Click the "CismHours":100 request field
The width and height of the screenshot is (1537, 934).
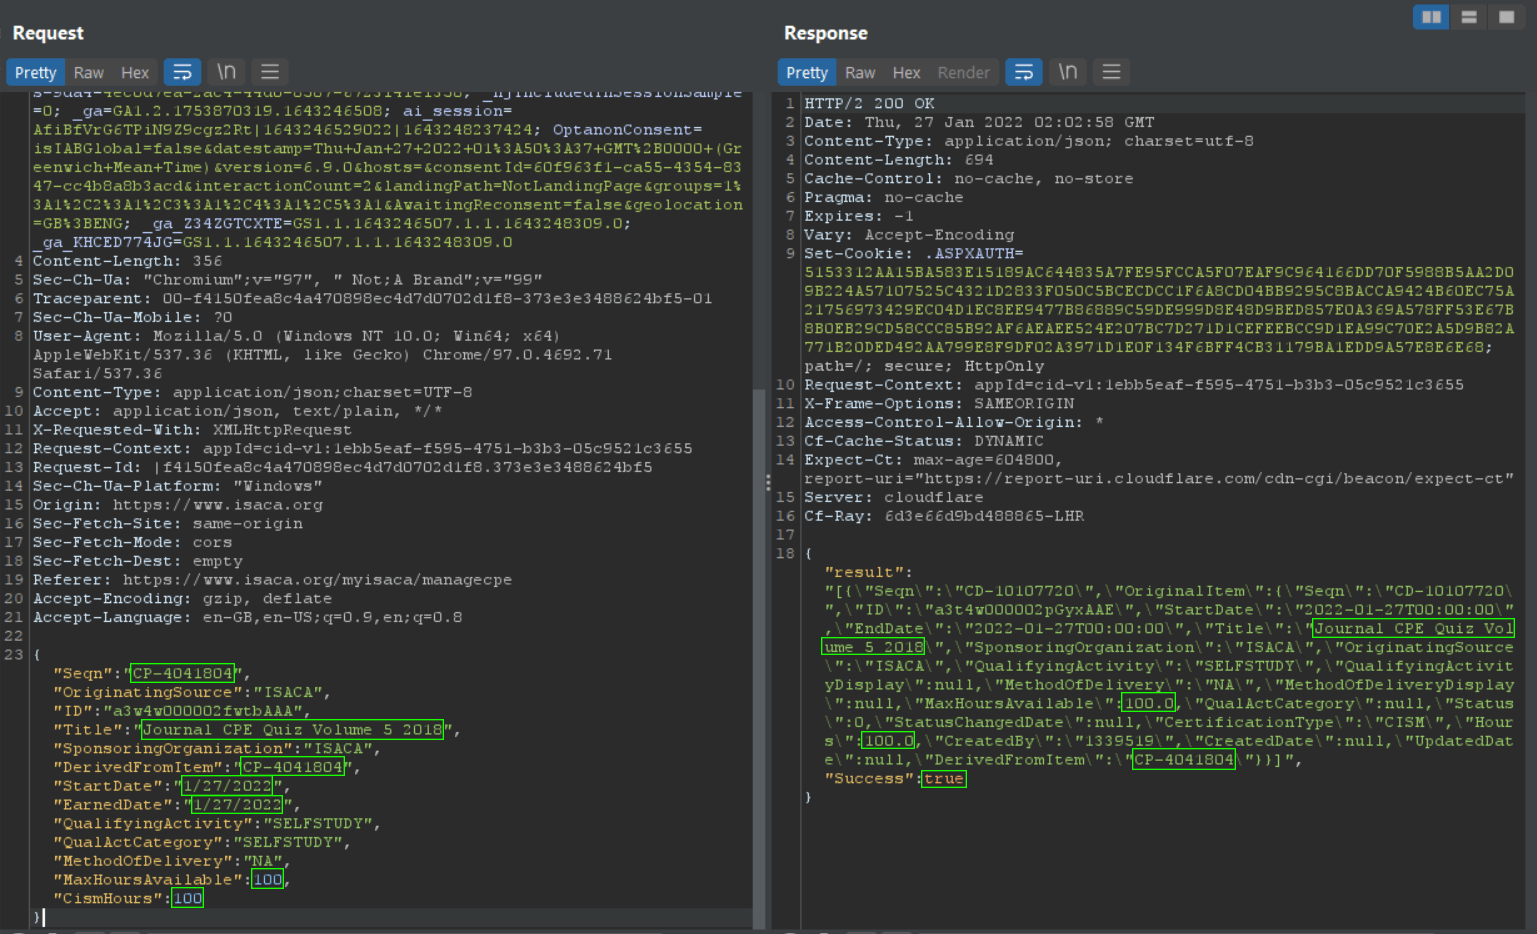tap(128, 898)
